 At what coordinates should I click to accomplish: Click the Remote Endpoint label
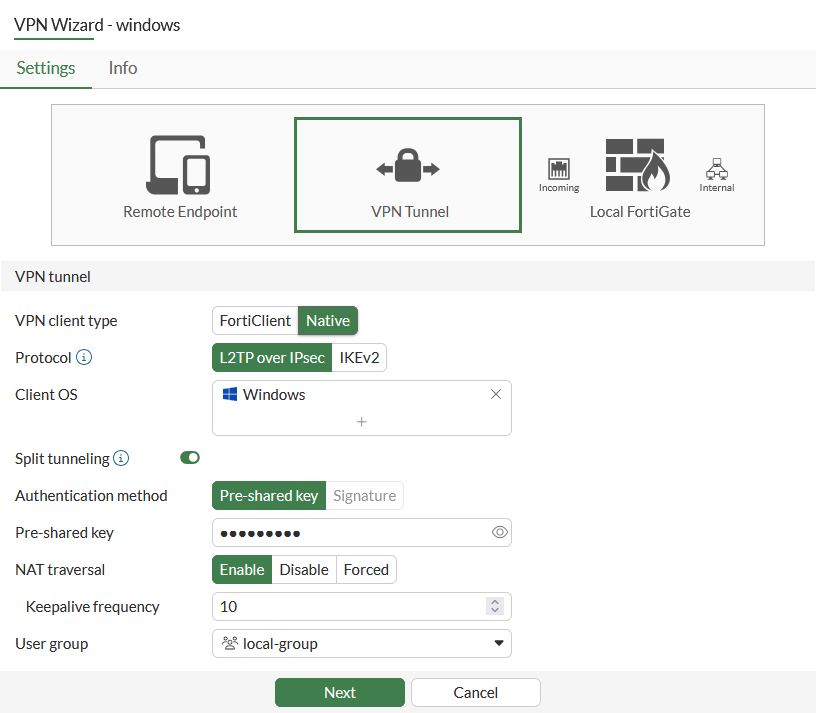click(x=180, y=212)
